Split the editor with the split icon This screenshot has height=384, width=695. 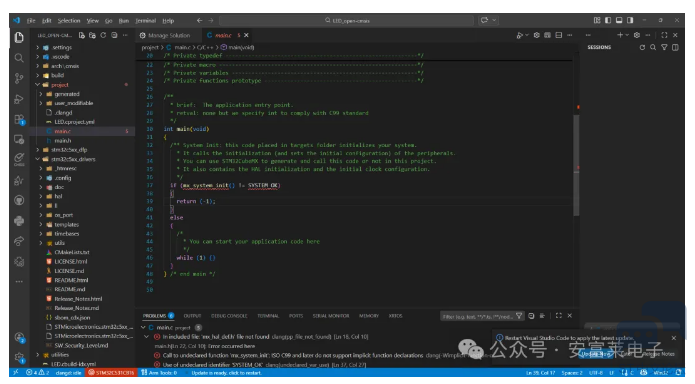558,35
